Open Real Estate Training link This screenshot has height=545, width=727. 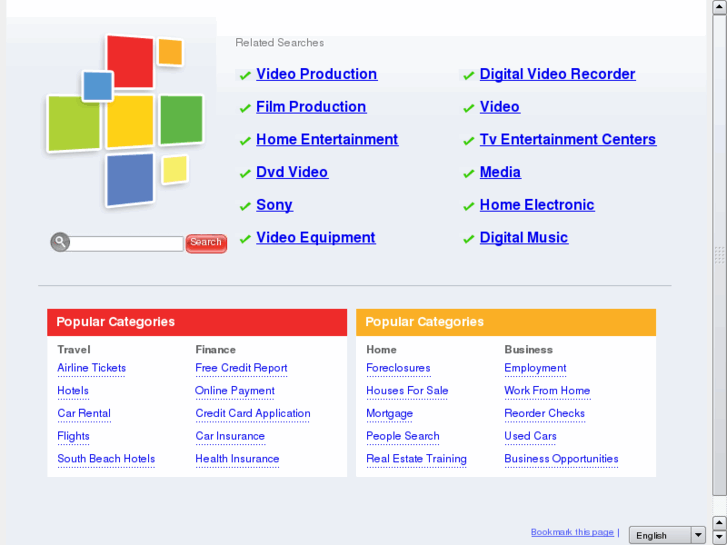416,459
